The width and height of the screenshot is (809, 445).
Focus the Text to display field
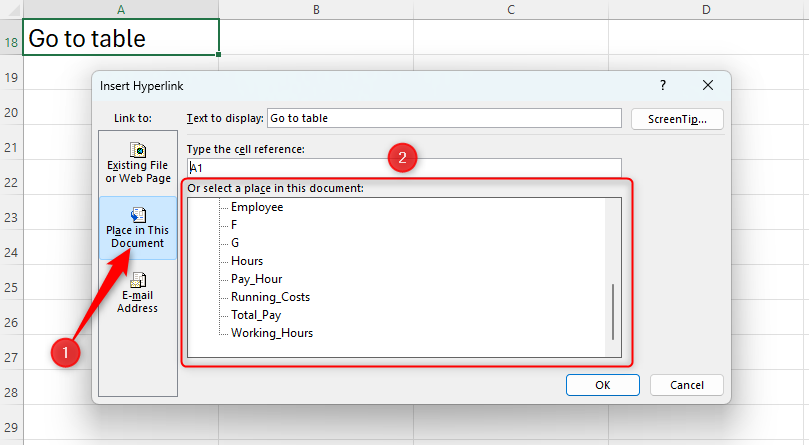[443, 118]
